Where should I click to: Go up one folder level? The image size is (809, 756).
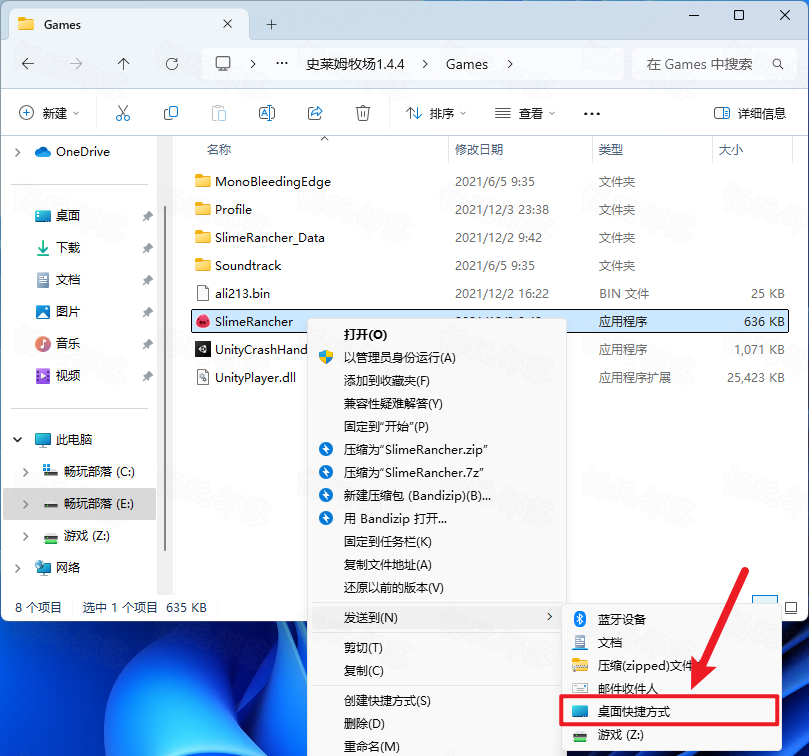pyautogui.click(x=123, y=64)
